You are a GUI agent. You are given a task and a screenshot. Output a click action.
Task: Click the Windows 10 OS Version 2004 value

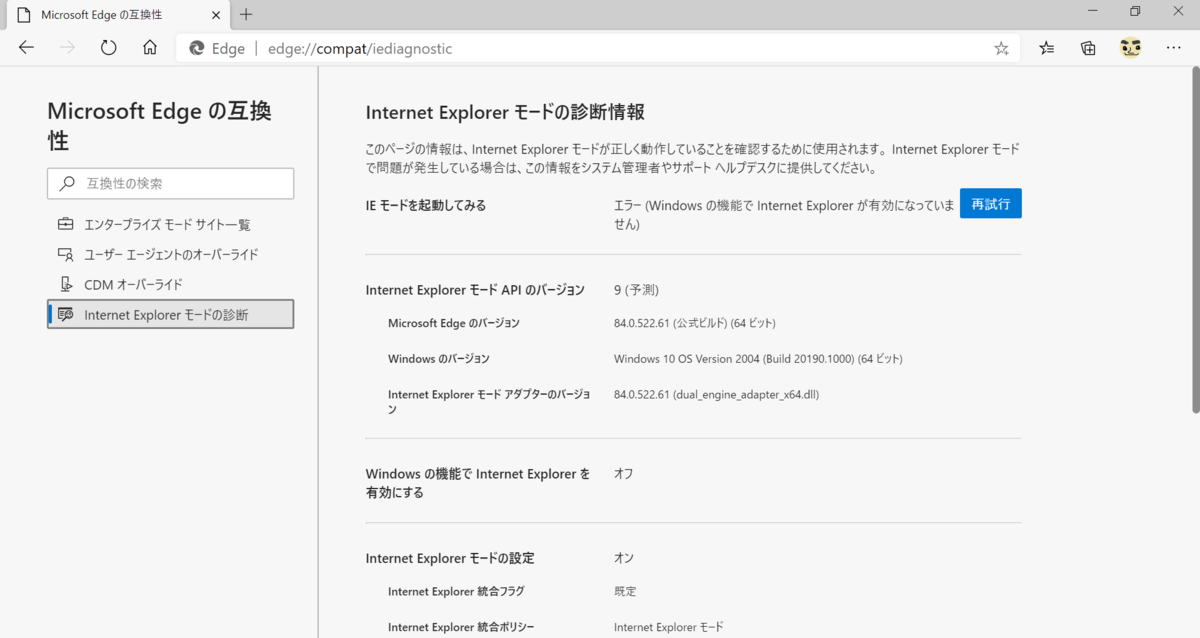click(758, 358)
